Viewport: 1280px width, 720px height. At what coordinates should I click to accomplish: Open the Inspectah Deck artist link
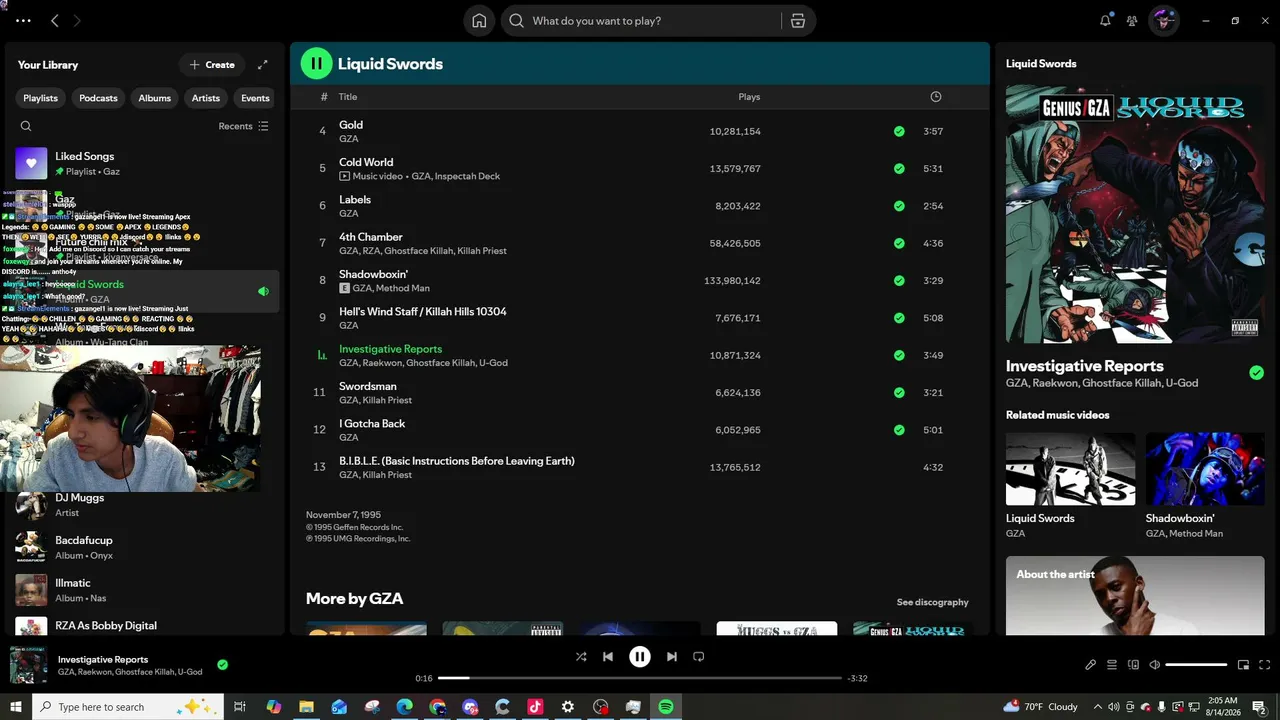467,176
